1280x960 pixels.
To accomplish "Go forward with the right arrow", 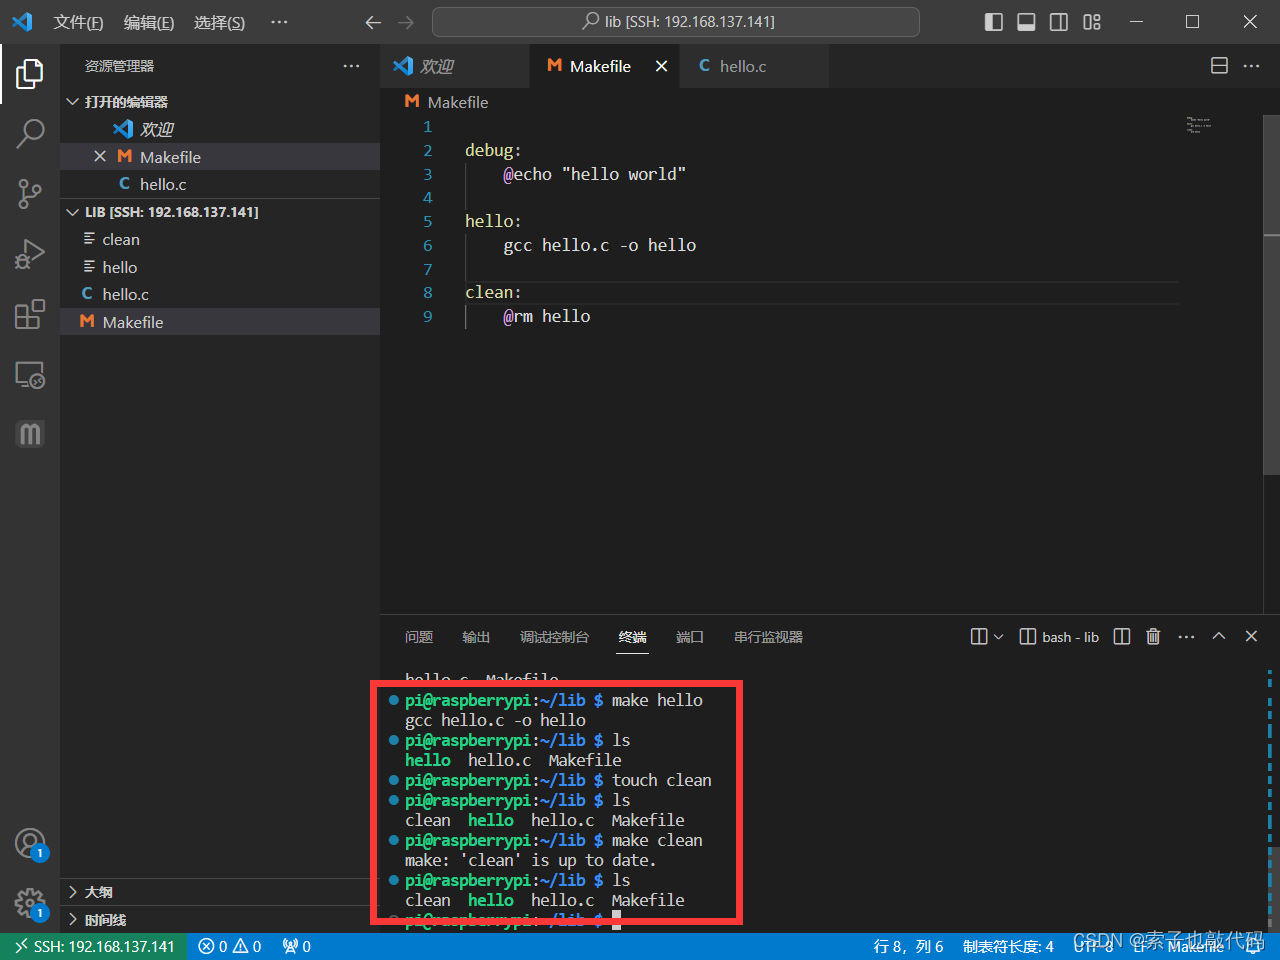I will coord(405,22).
